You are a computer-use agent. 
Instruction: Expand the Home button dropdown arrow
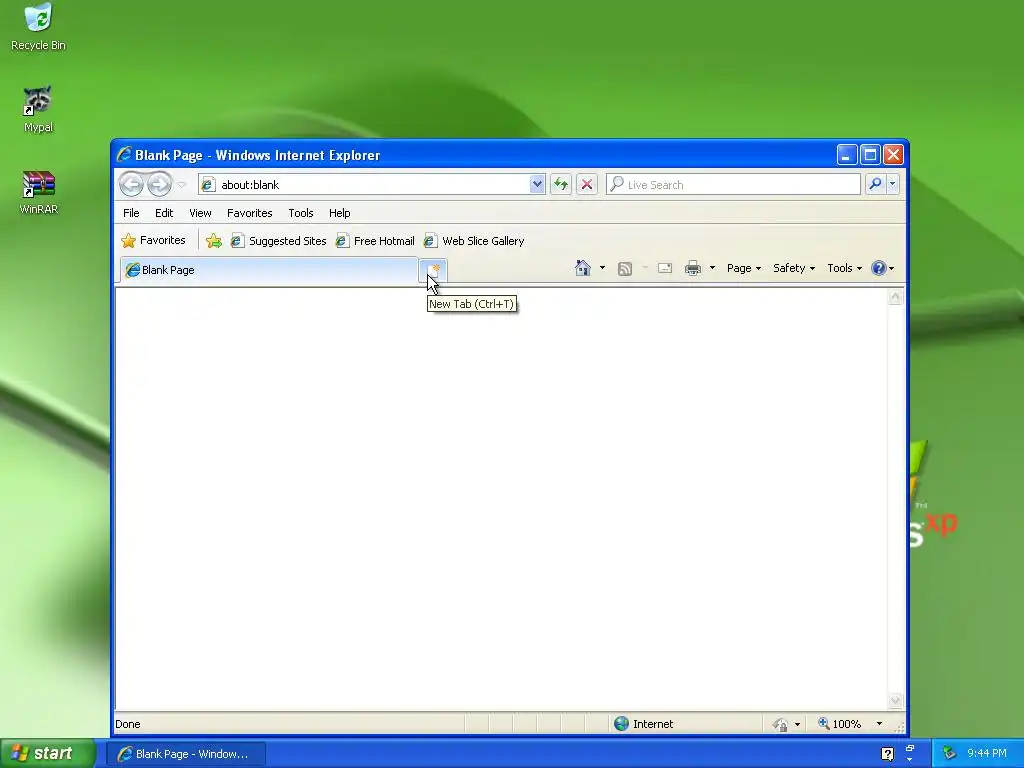pos(602,268)
